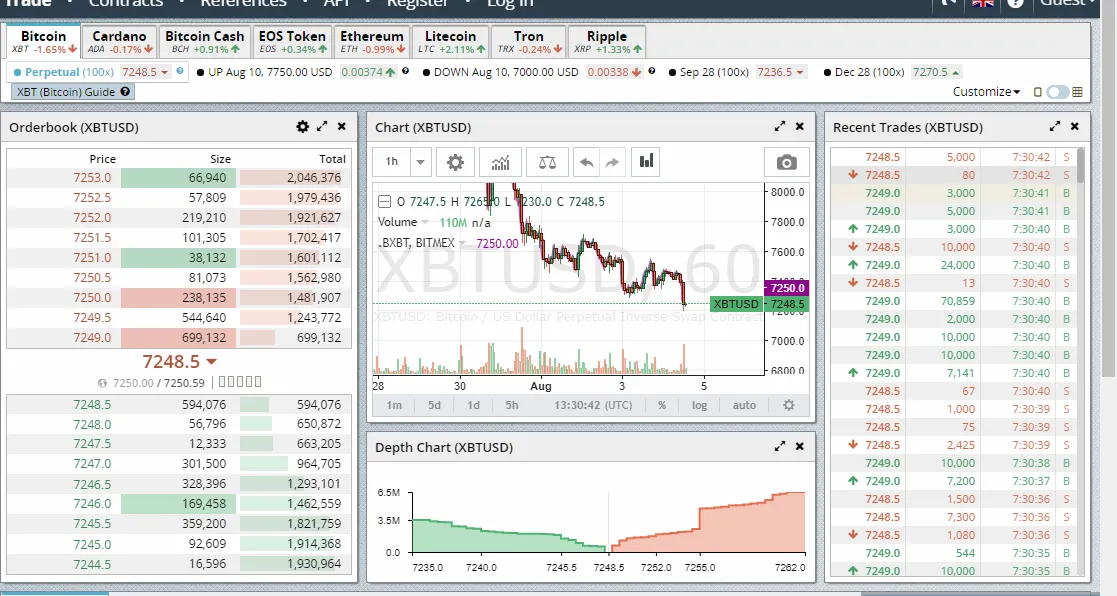Click the 13:30:42 (UTC) timezone label

click(593, 405)
